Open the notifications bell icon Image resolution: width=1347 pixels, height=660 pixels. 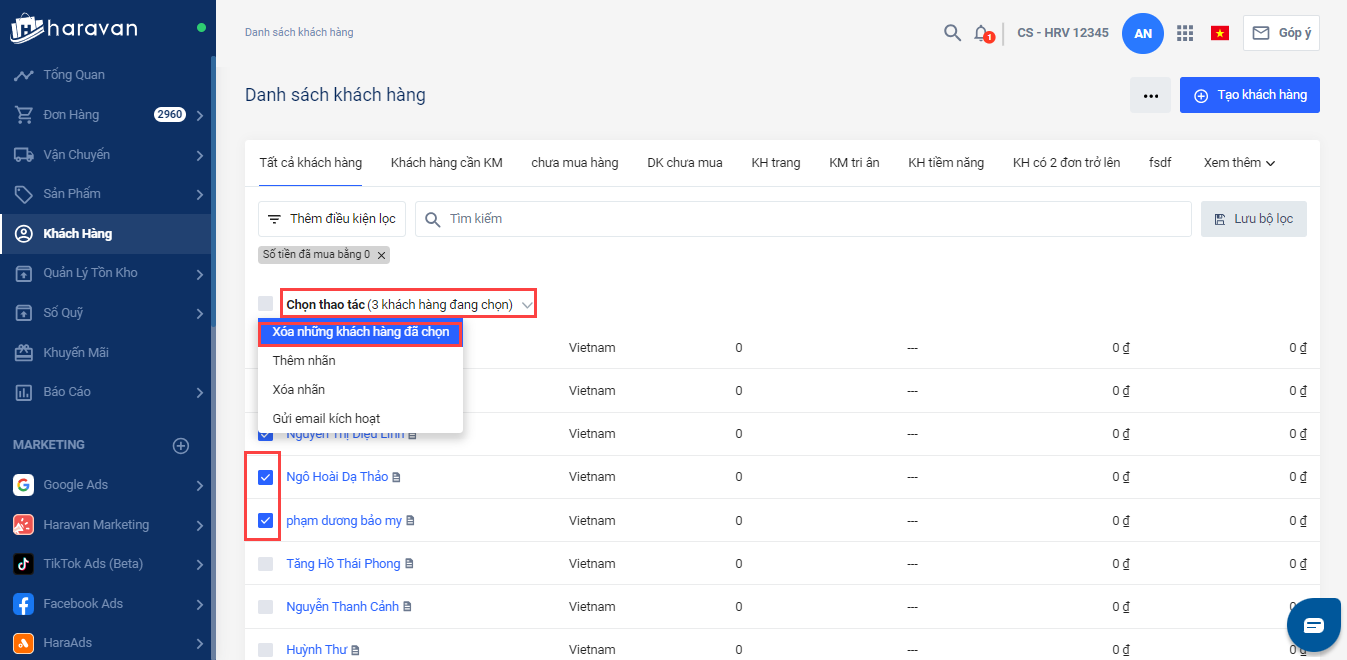tap(982, 33)
